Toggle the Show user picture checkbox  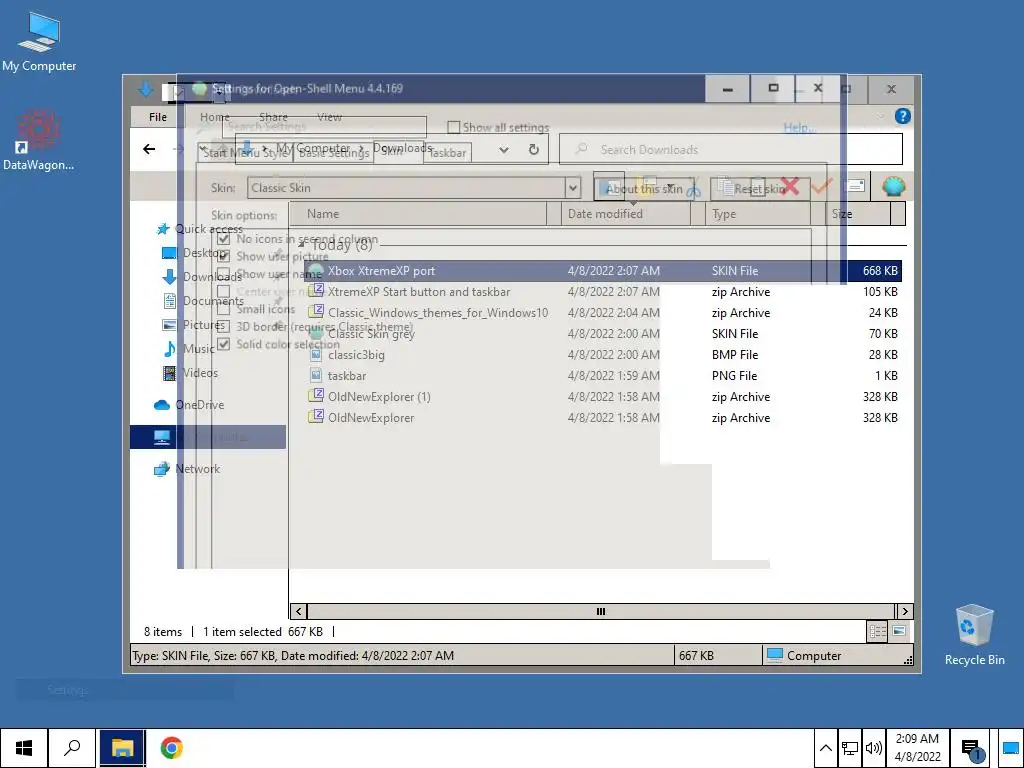point(223,256)
